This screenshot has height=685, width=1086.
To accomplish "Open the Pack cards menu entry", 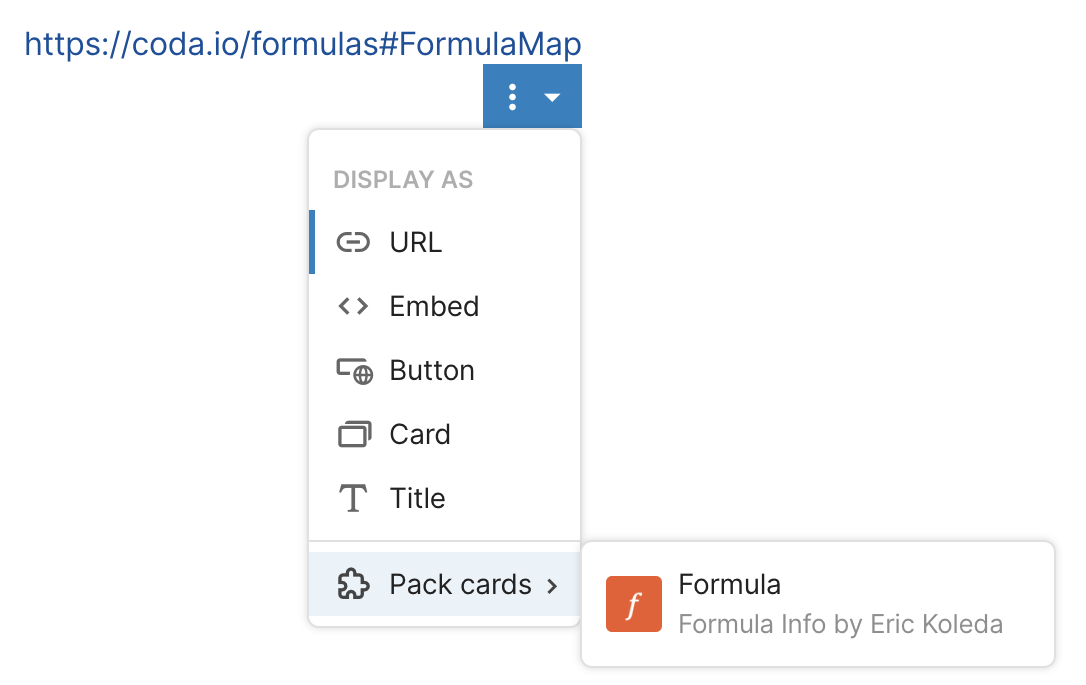I will pyautogui.click(x=460, y=585).
